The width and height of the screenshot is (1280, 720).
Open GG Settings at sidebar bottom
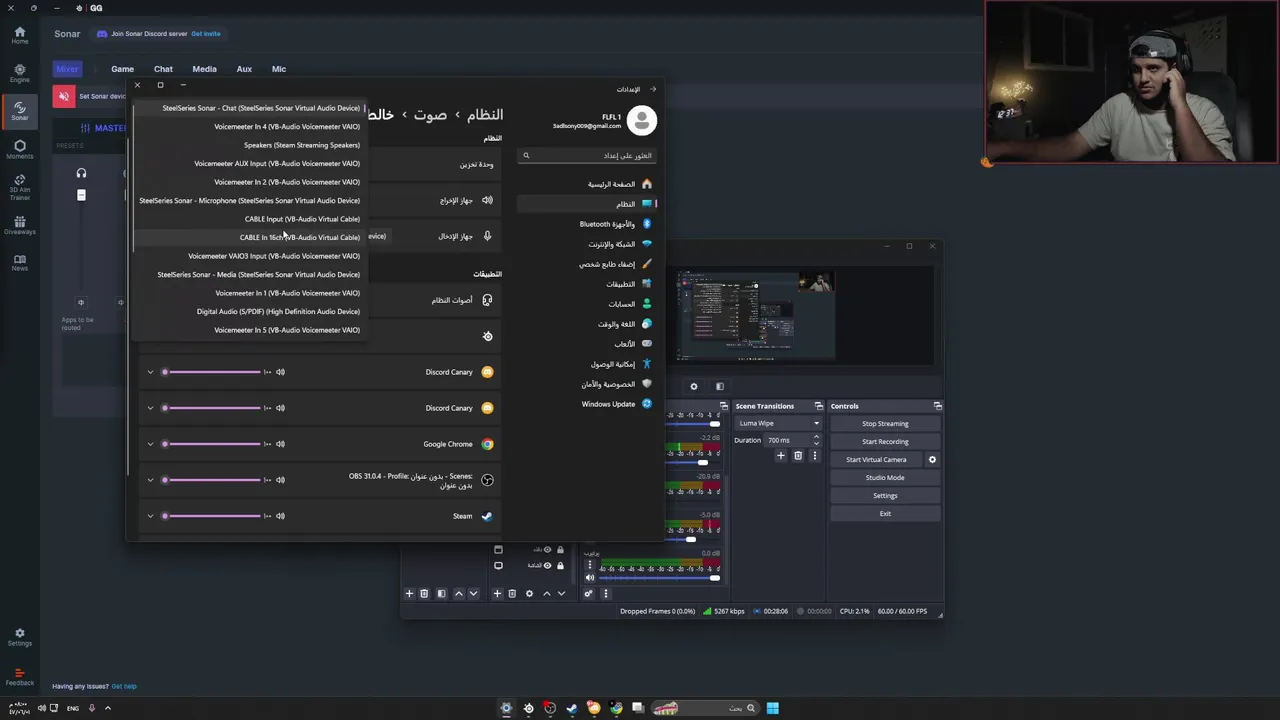(x=19, y=637)
